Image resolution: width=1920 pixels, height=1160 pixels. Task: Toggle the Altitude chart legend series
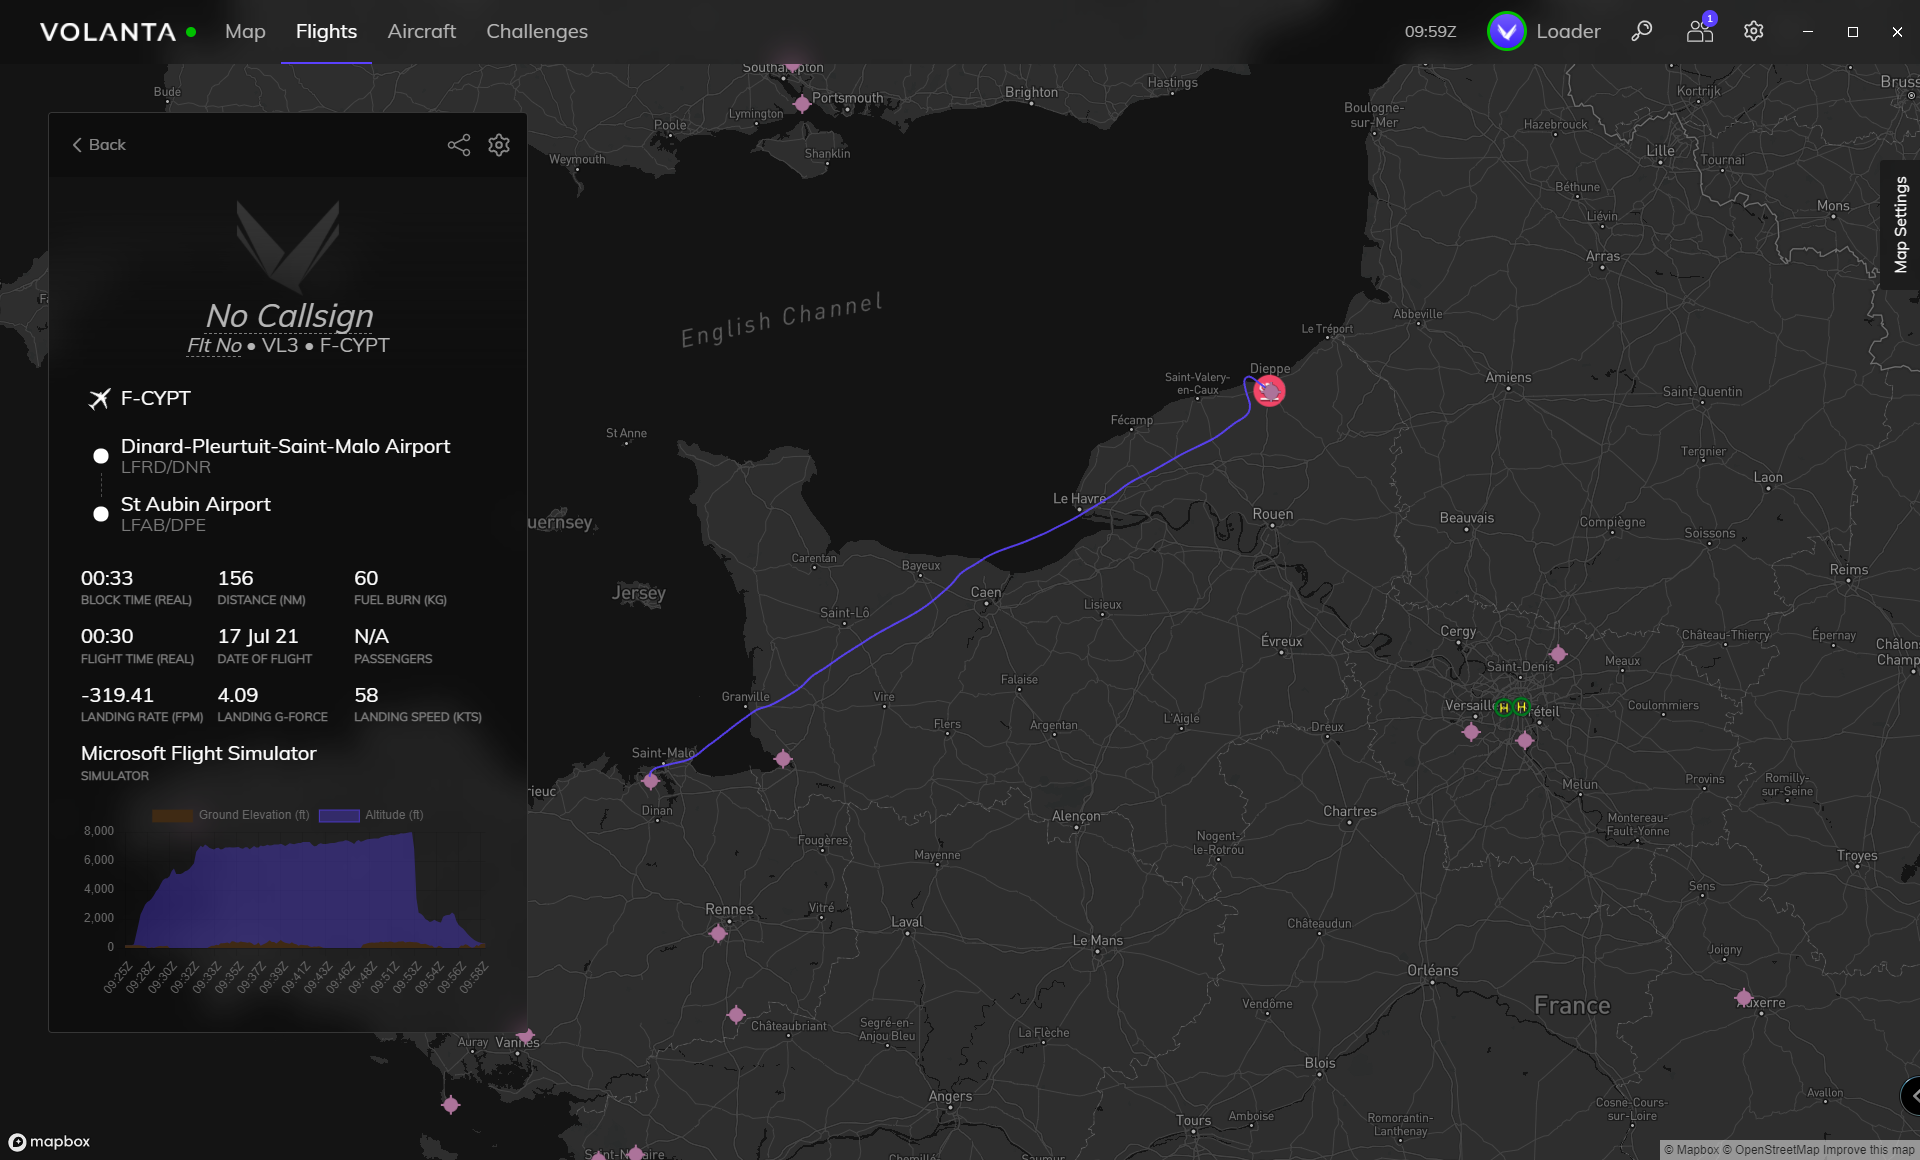click(371, 815)
